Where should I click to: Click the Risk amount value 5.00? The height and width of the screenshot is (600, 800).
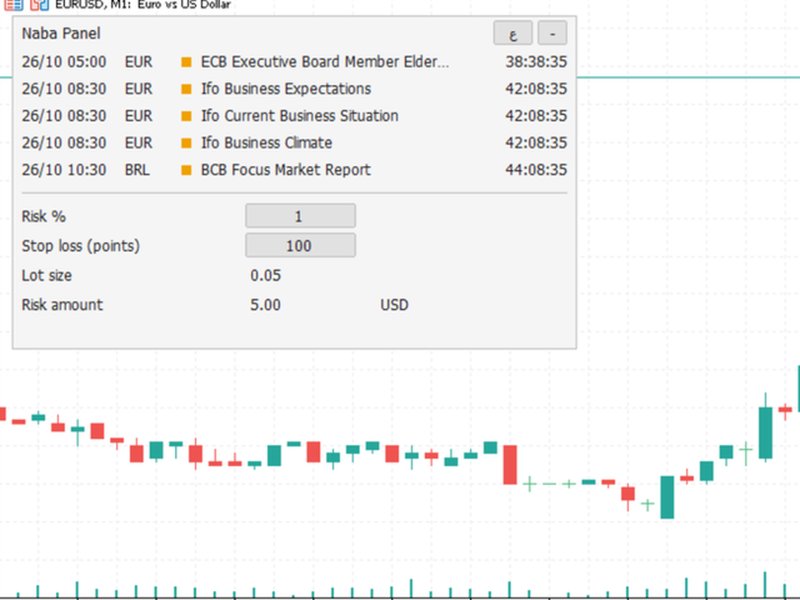(265, 305)
